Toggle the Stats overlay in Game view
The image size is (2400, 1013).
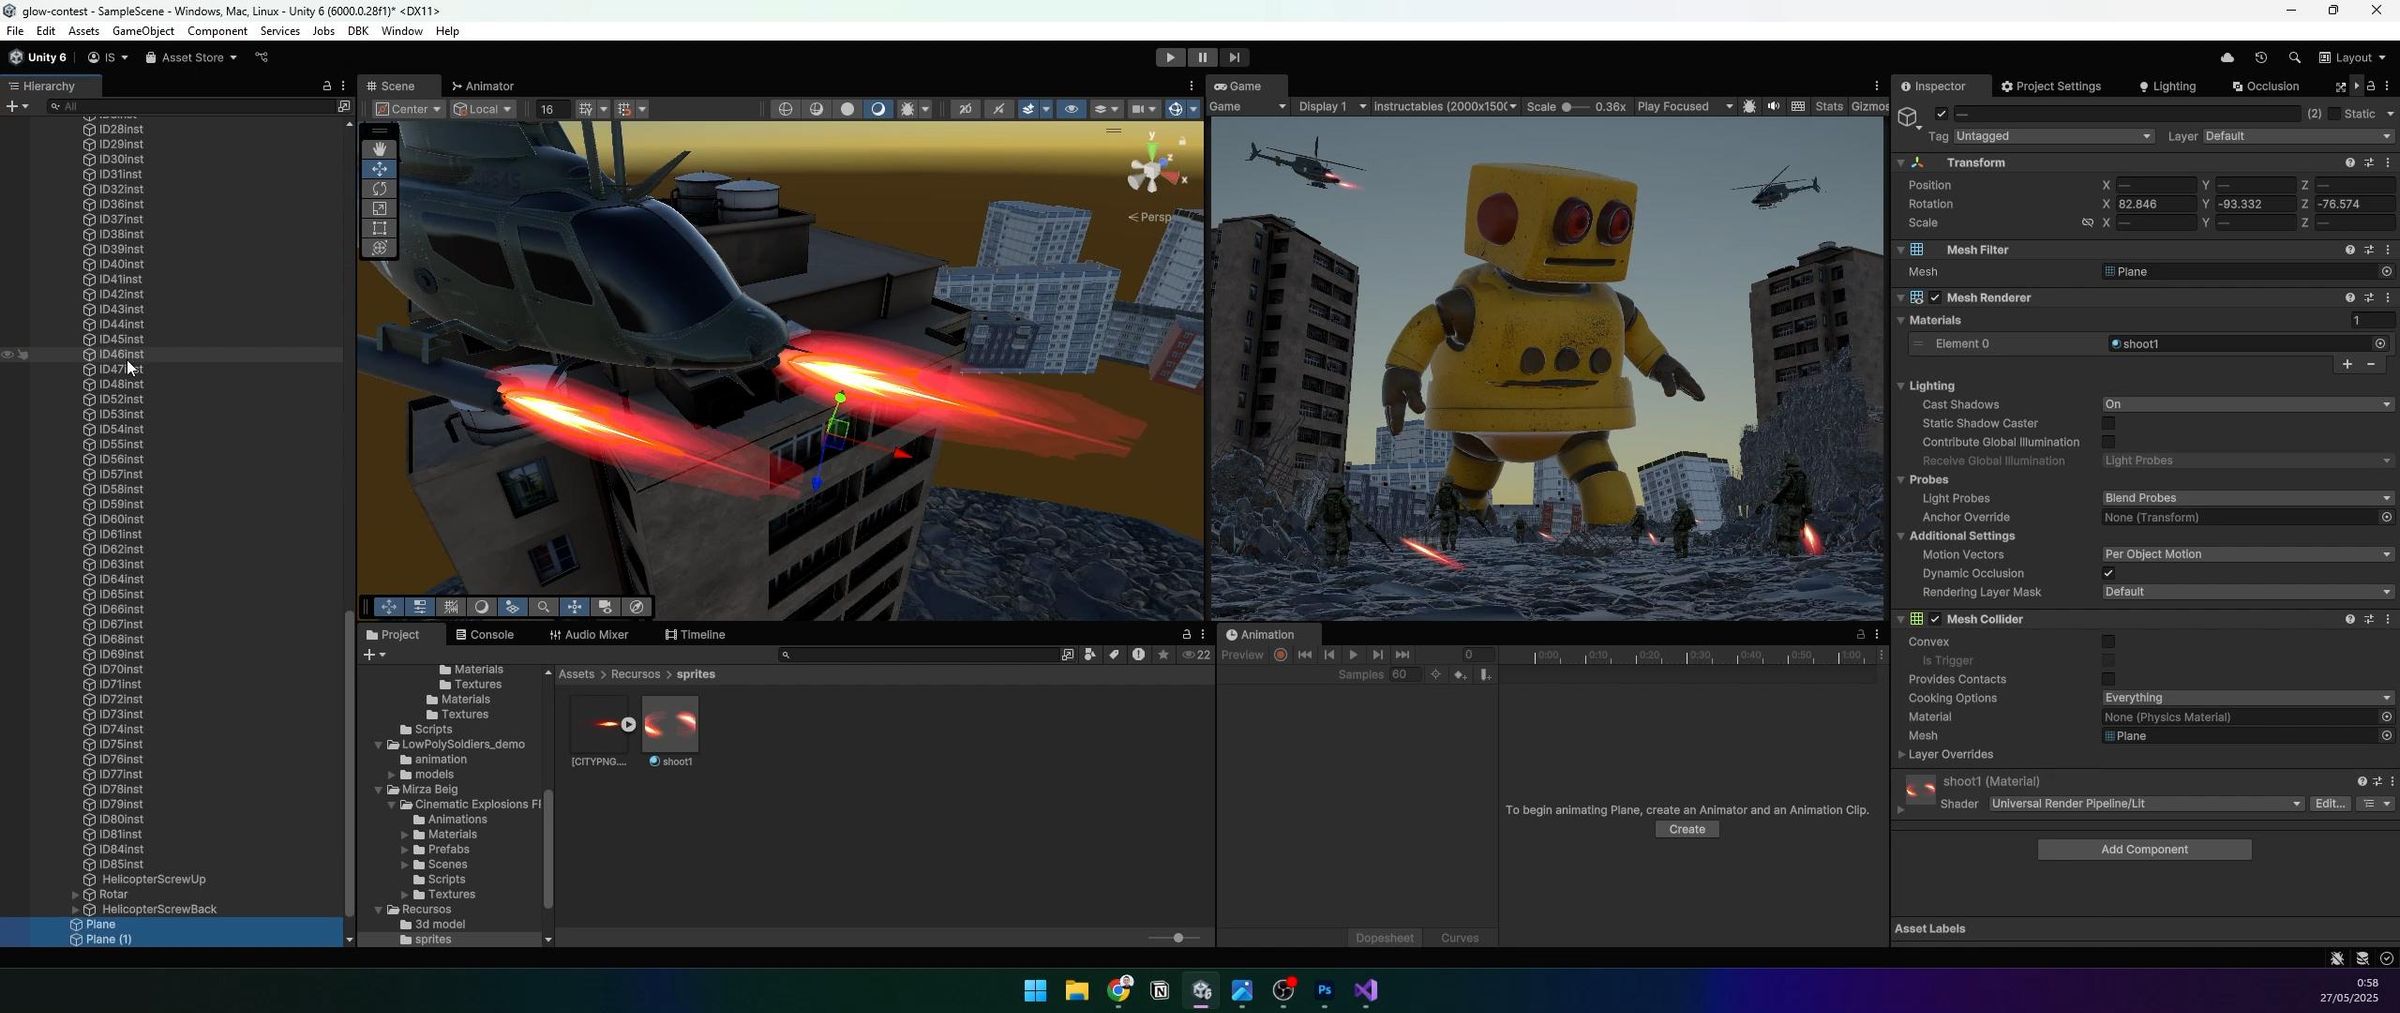(1830, 106)
